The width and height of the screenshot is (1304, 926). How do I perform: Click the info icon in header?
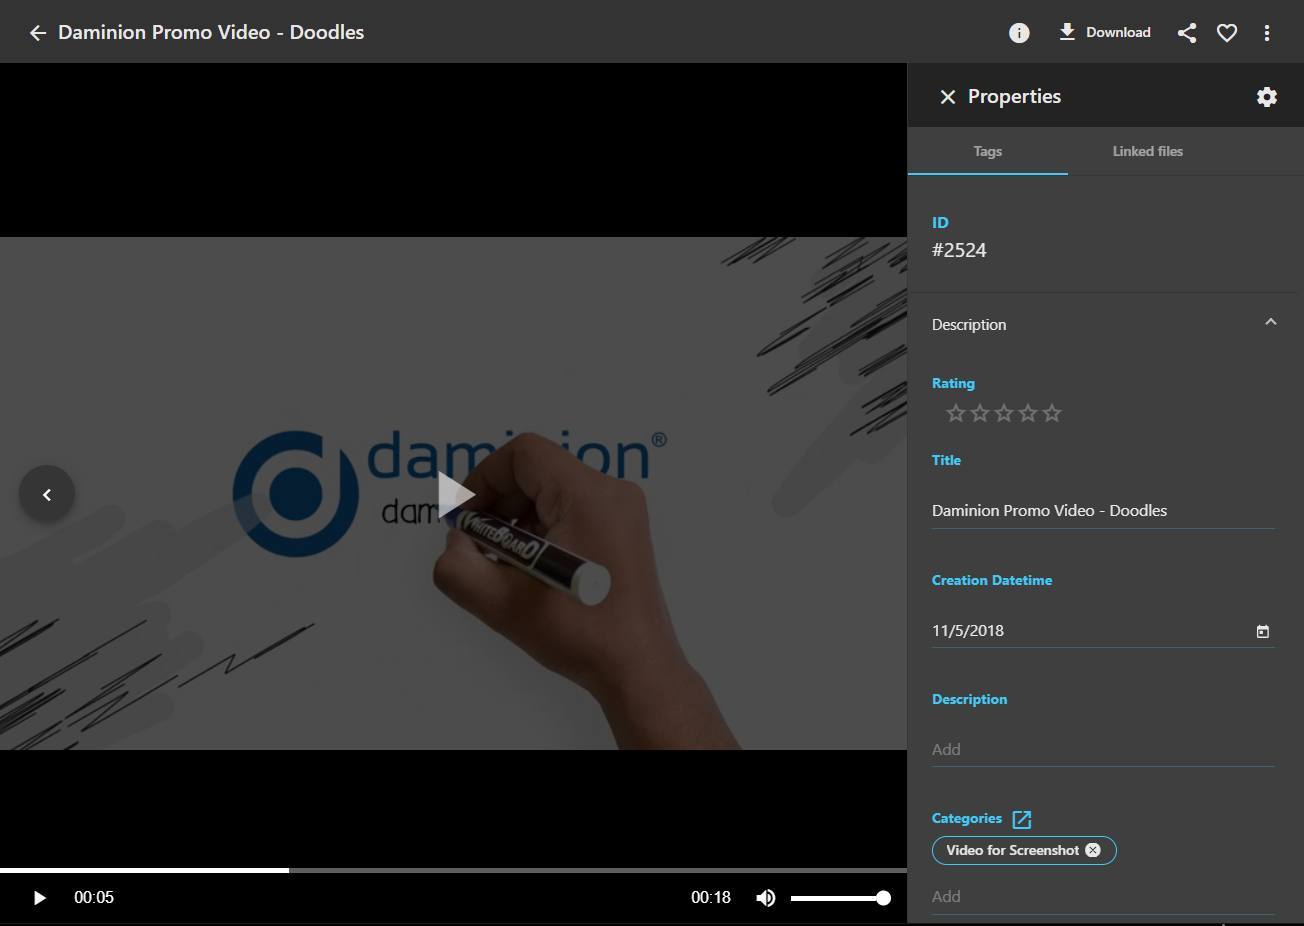click(1018, 33)
